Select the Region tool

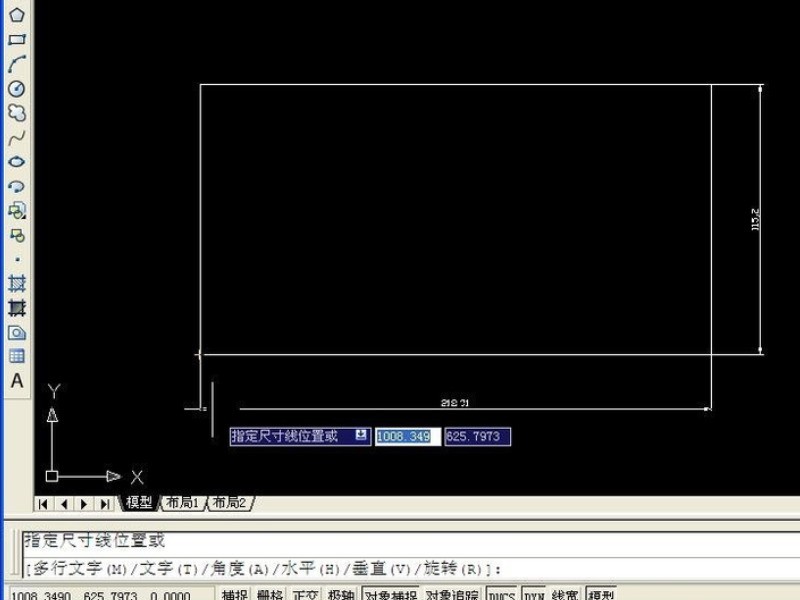(17, 333)
